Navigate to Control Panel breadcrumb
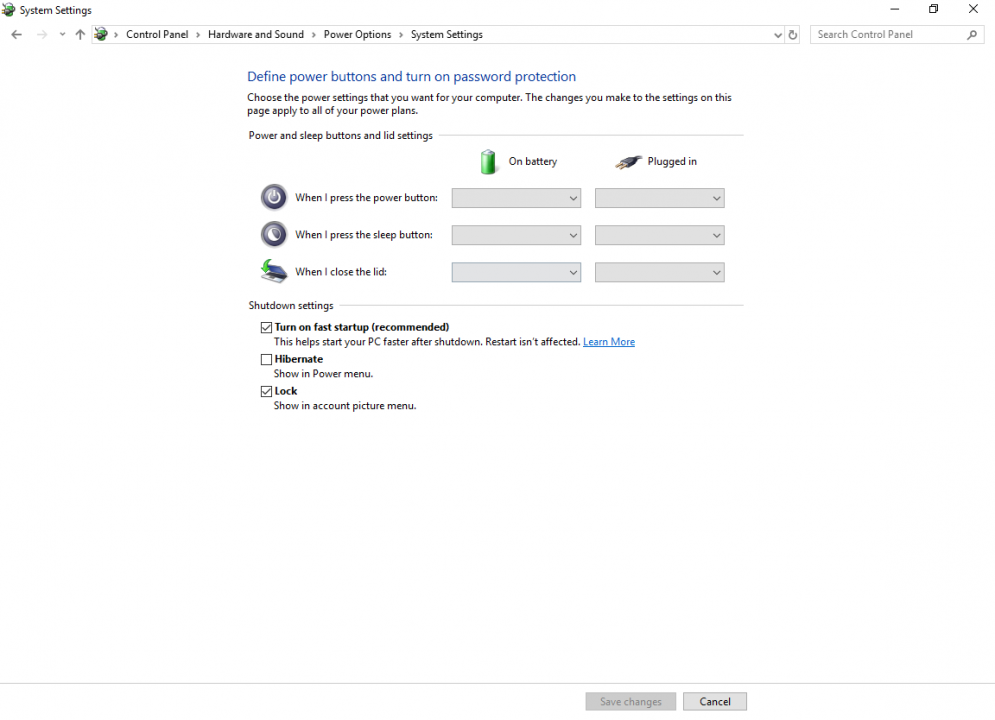The height and width of the screenshot is (720, 995). point(157,34)
